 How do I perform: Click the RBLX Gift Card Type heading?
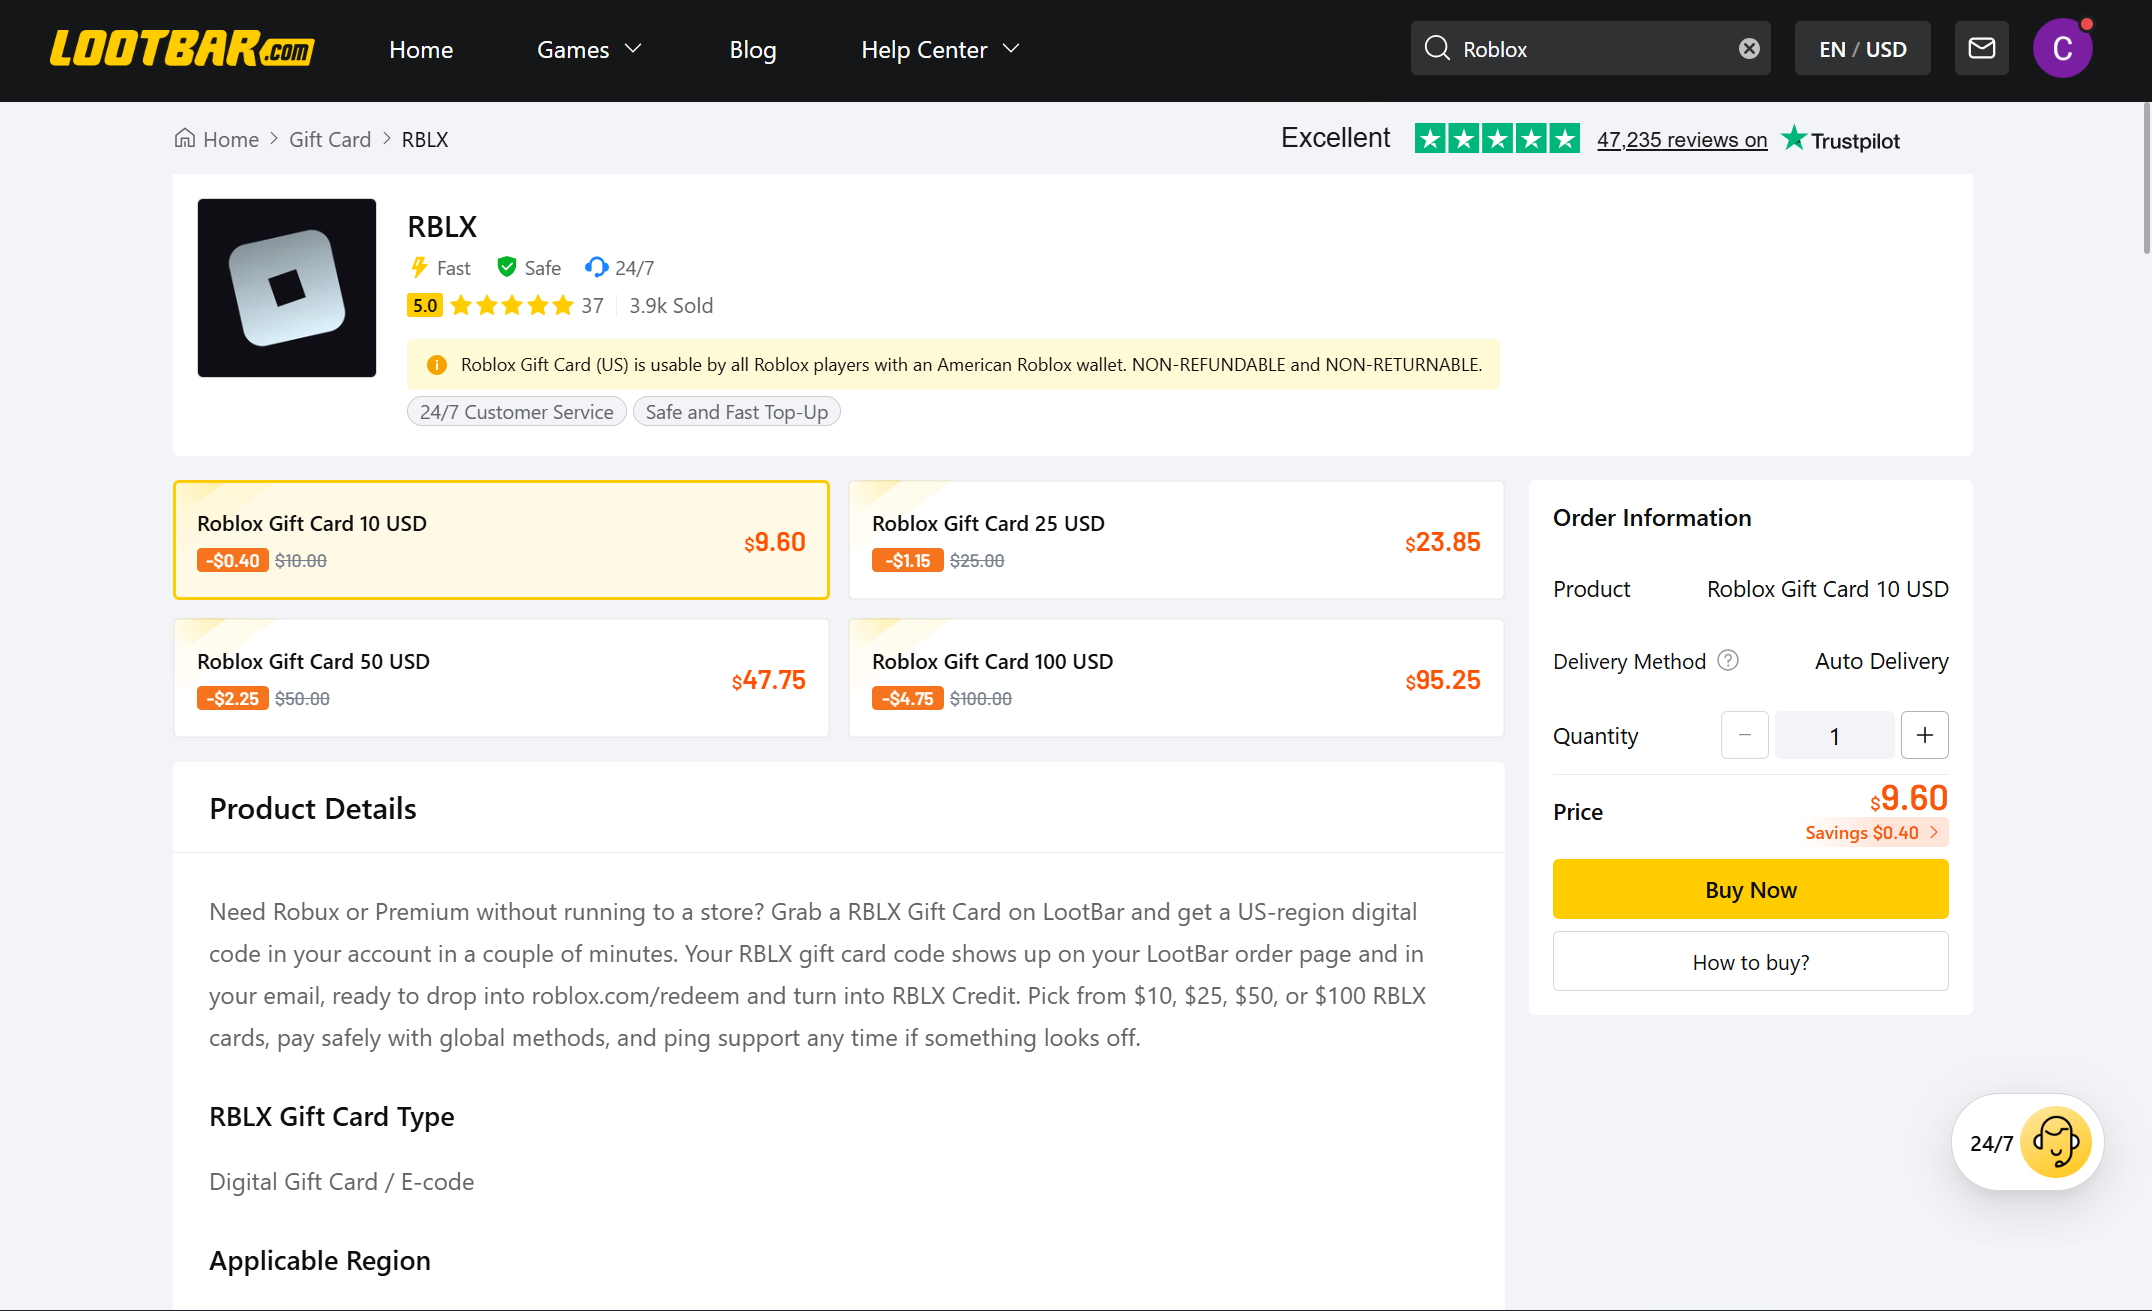coord(332,1116)
